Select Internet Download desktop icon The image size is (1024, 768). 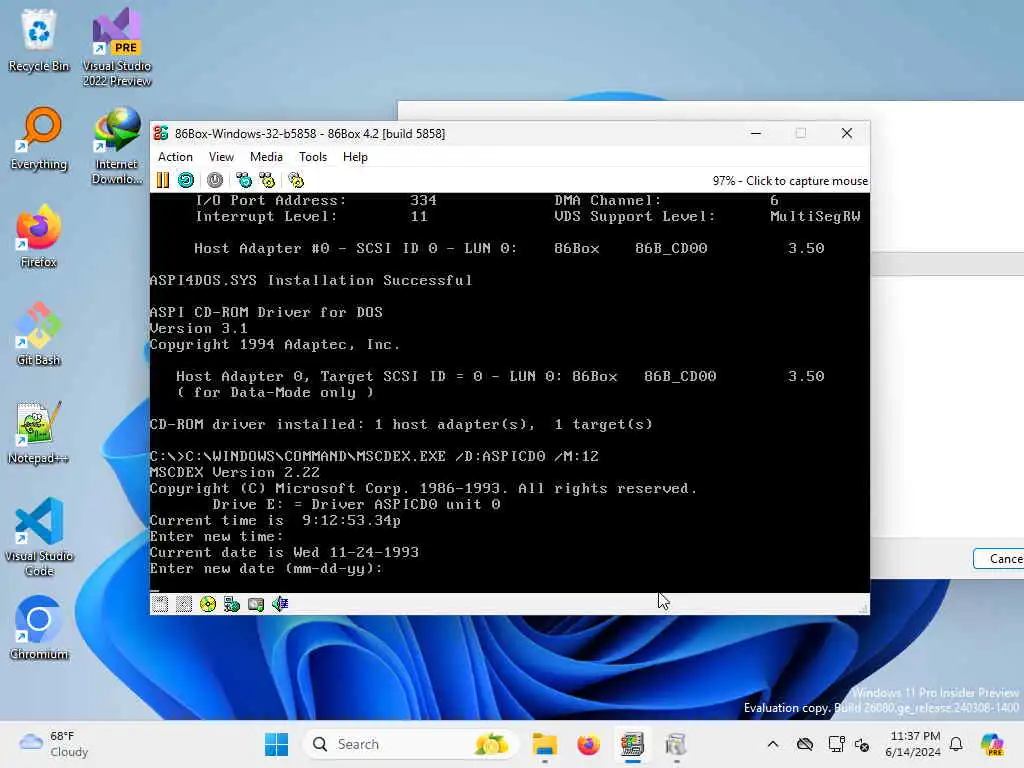(x=117, y=146)
